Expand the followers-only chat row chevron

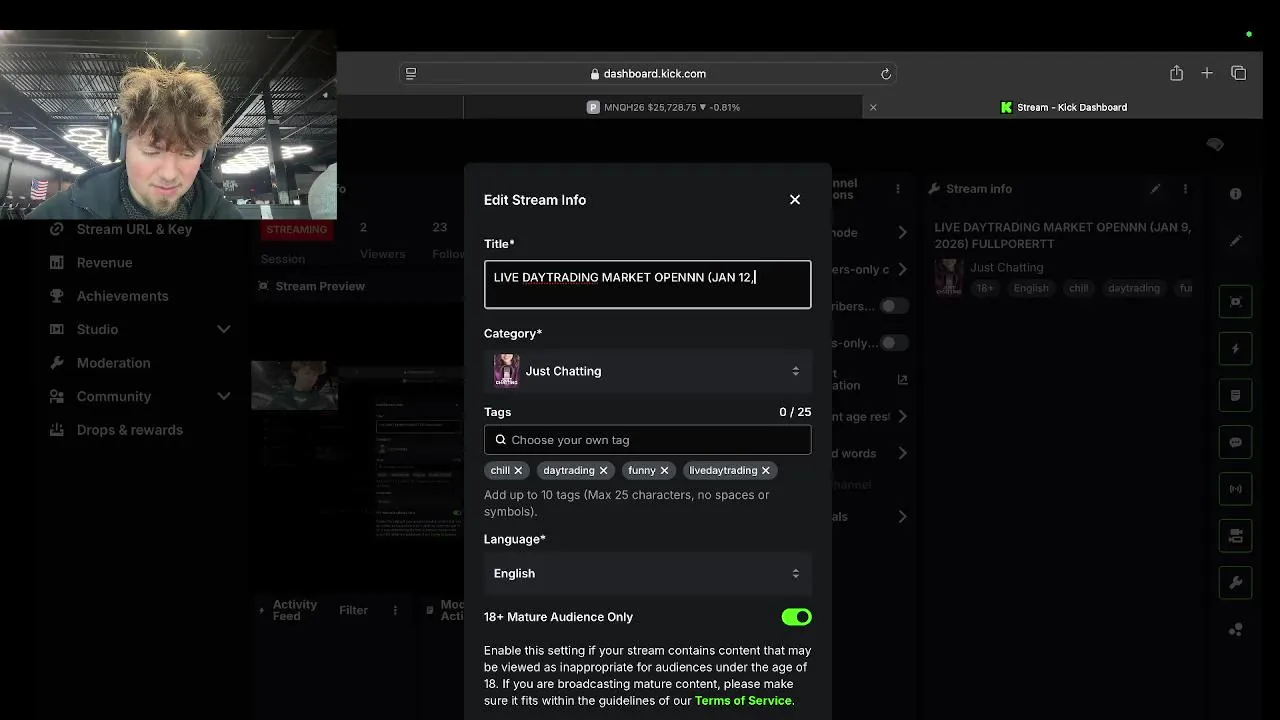pyautogui.click(x=902, y=269)
